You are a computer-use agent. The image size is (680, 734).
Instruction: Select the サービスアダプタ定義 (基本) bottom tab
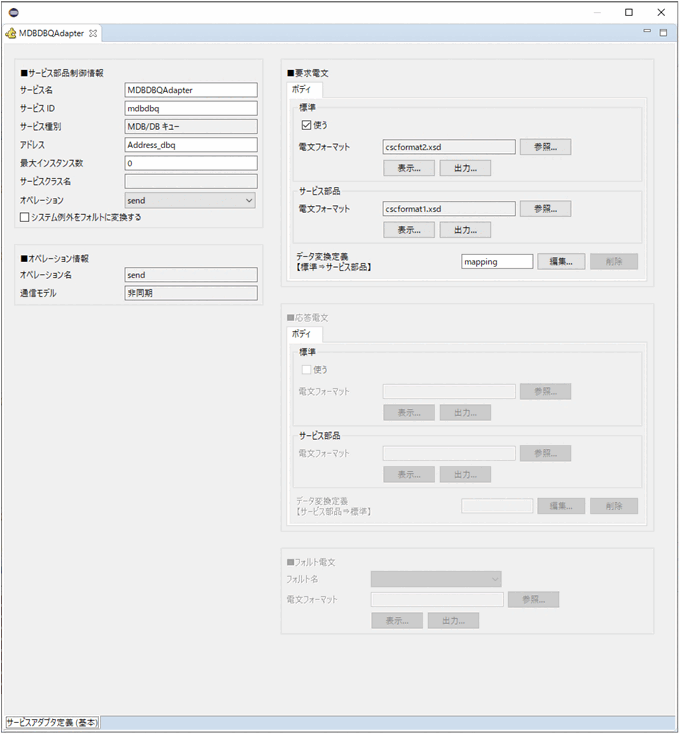click(52, 722)
